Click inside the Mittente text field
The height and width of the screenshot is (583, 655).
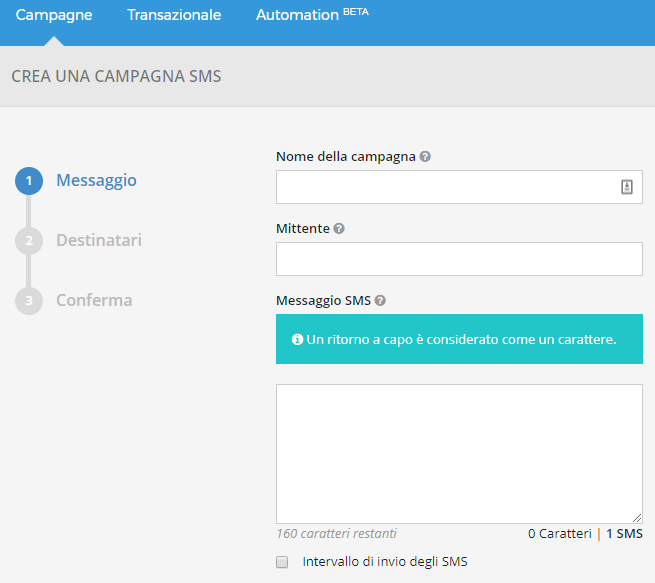459,259
